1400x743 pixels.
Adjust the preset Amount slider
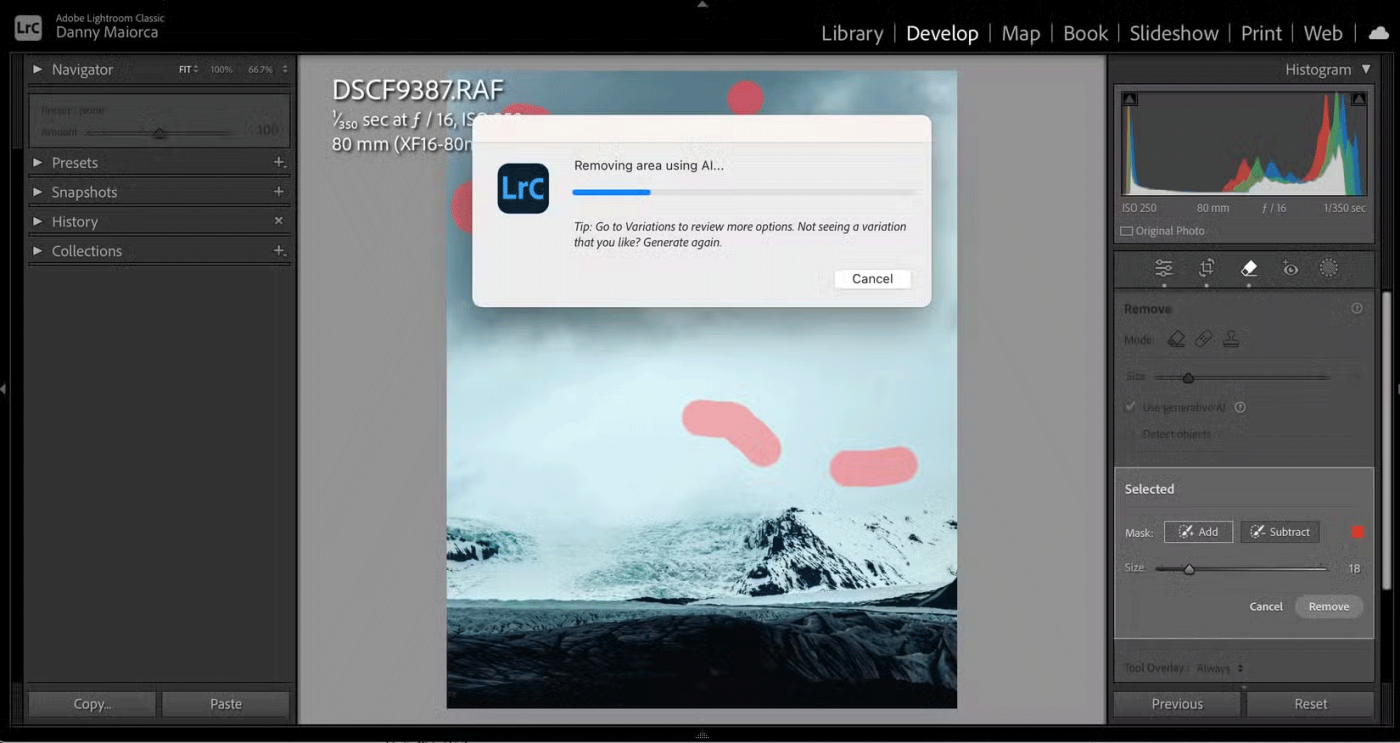pos(160,132)
